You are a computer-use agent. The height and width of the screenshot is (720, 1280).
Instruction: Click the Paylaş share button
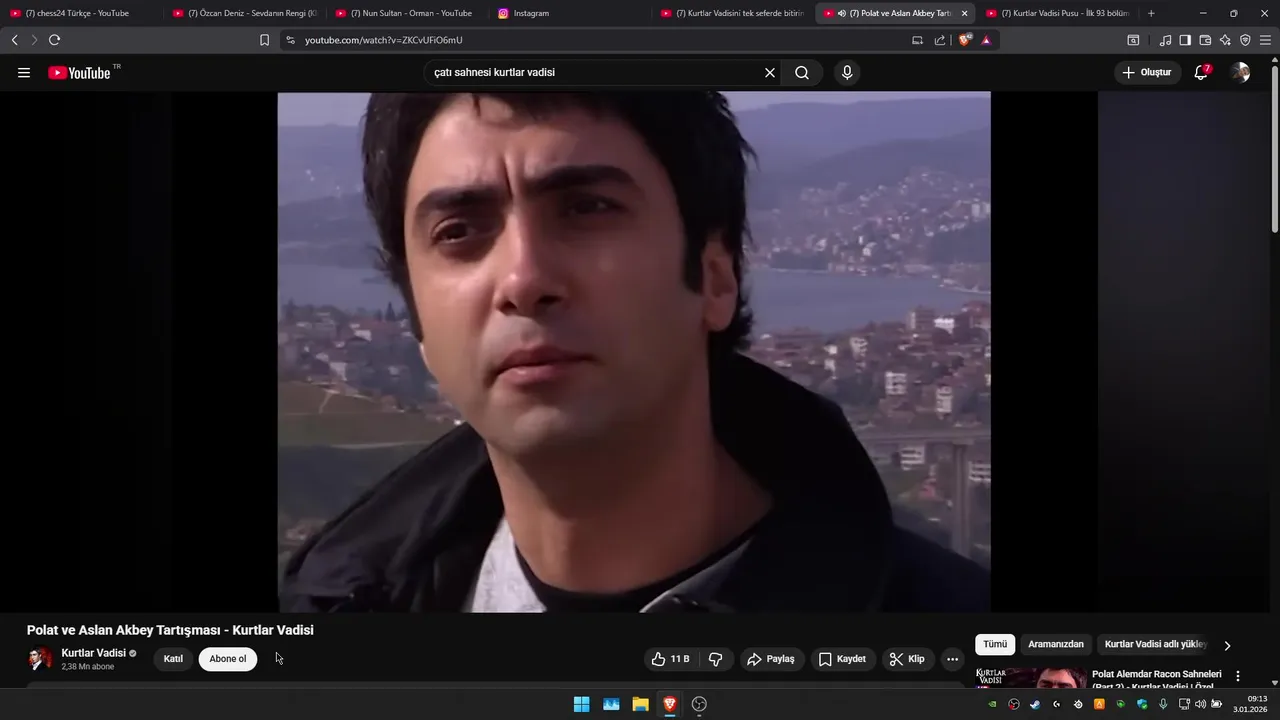pos(771,659)
